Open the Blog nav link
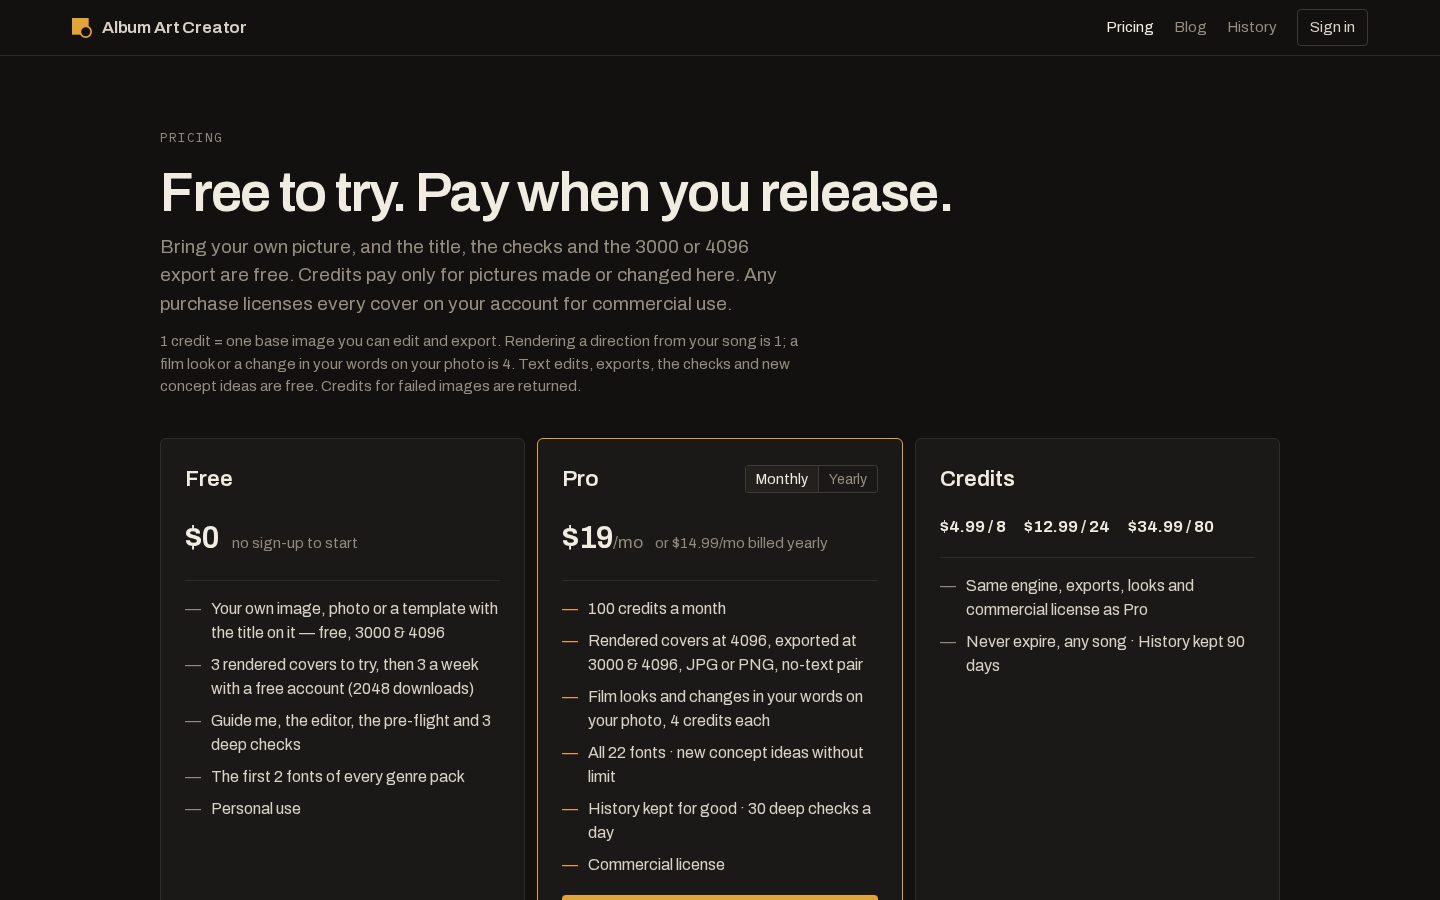1440x900 pixels. (1190, 27)
